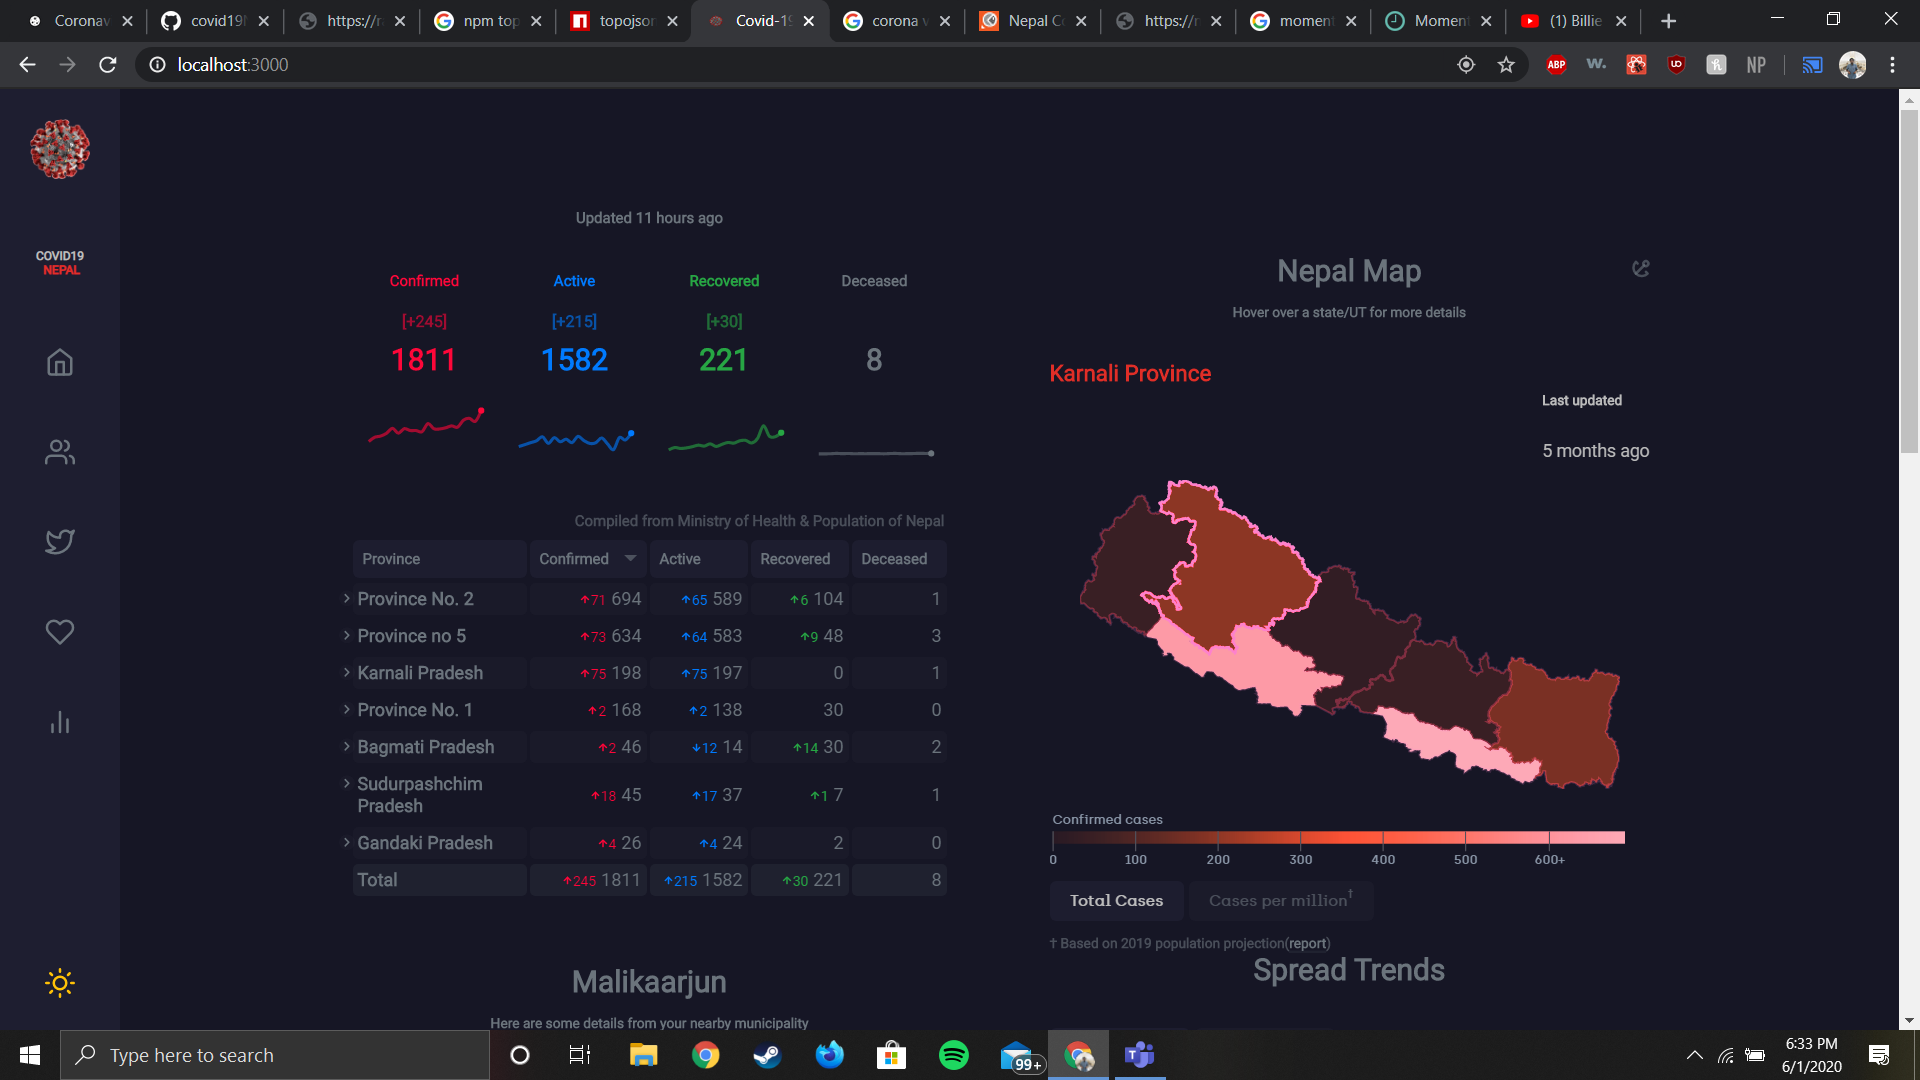
Task: Open the population projection report link
Action: click(1307, 943)
